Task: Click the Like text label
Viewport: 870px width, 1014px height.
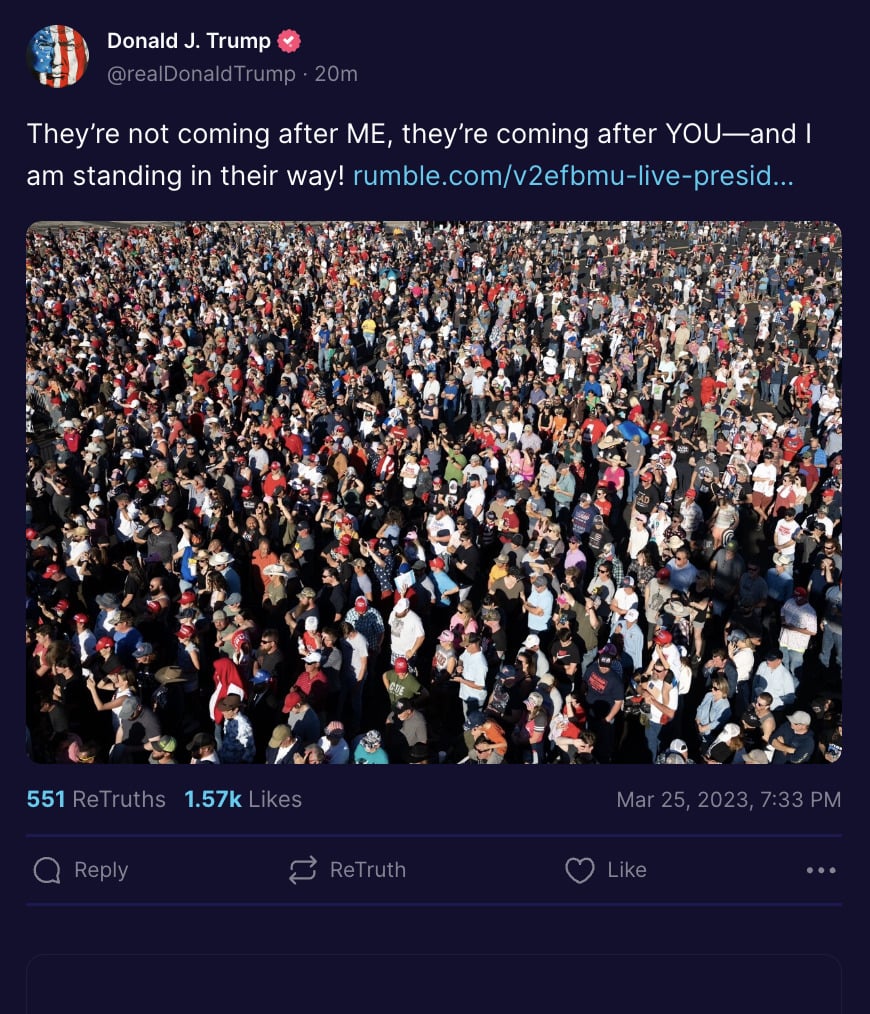Action: [627, 870]
